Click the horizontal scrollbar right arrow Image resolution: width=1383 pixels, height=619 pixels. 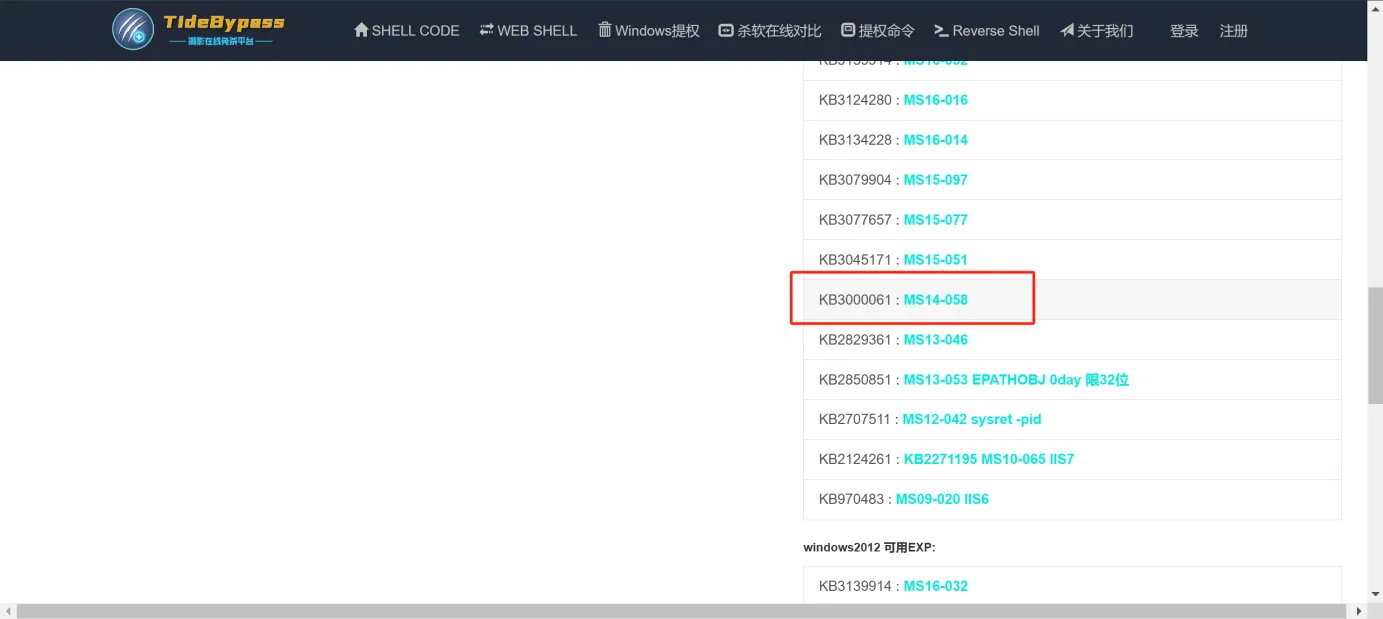1359,610
